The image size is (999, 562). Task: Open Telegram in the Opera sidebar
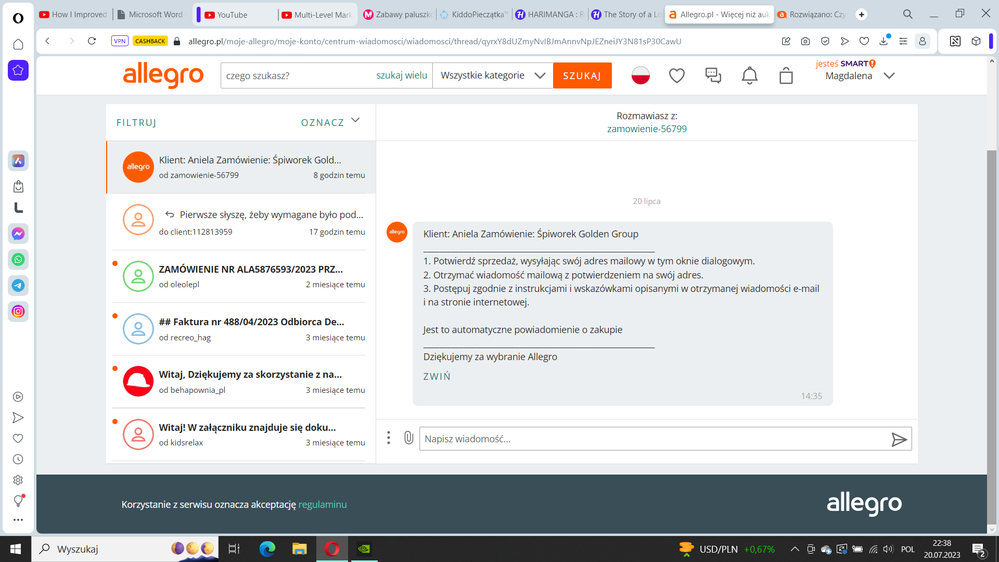pos(18,285)
